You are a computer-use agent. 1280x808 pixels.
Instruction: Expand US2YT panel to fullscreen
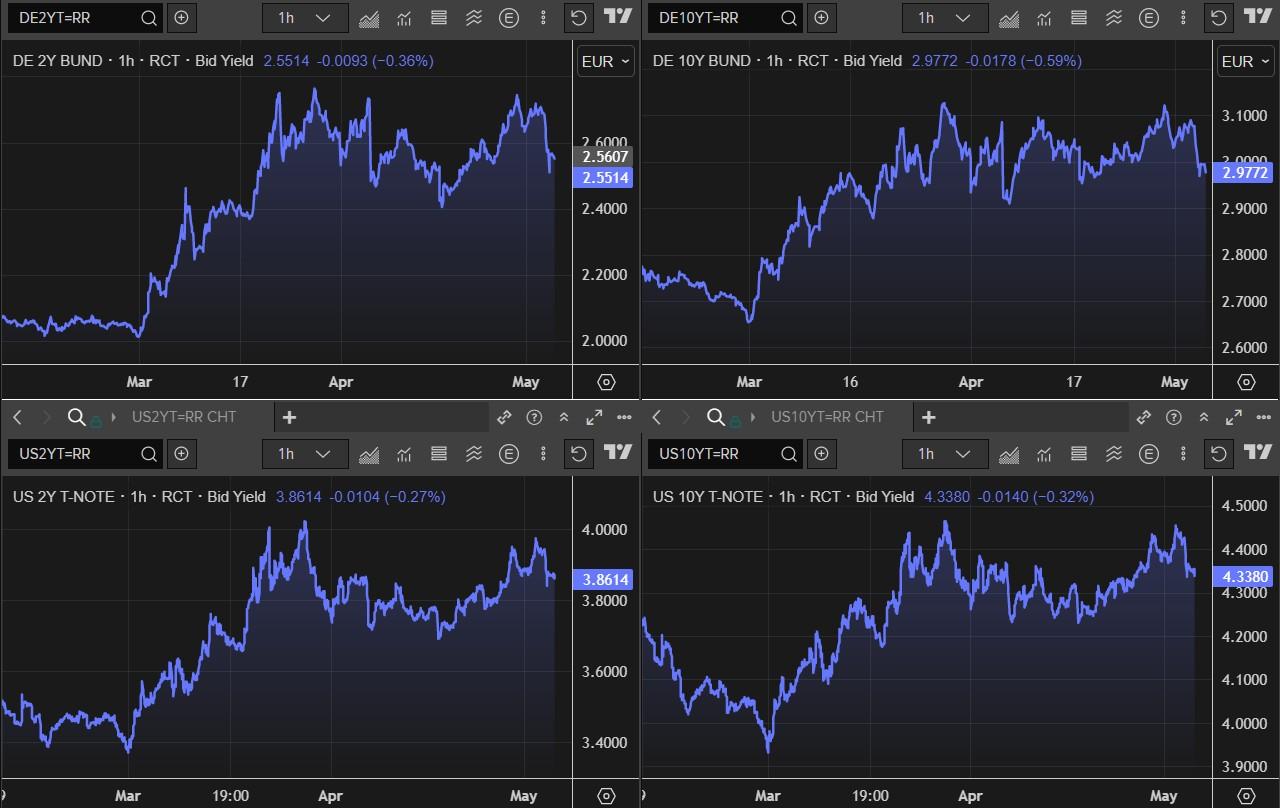pyautogui.click(x=594, y=417)
